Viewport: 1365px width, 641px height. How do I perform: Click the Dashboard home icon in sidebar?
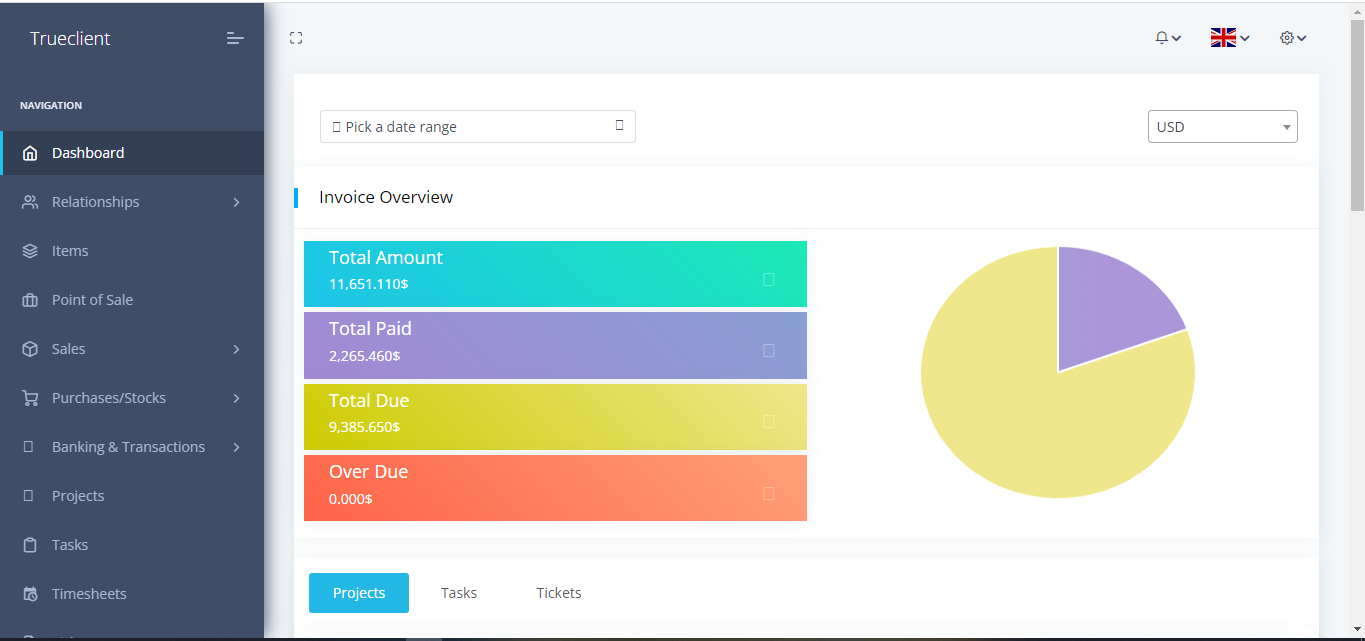30,153
